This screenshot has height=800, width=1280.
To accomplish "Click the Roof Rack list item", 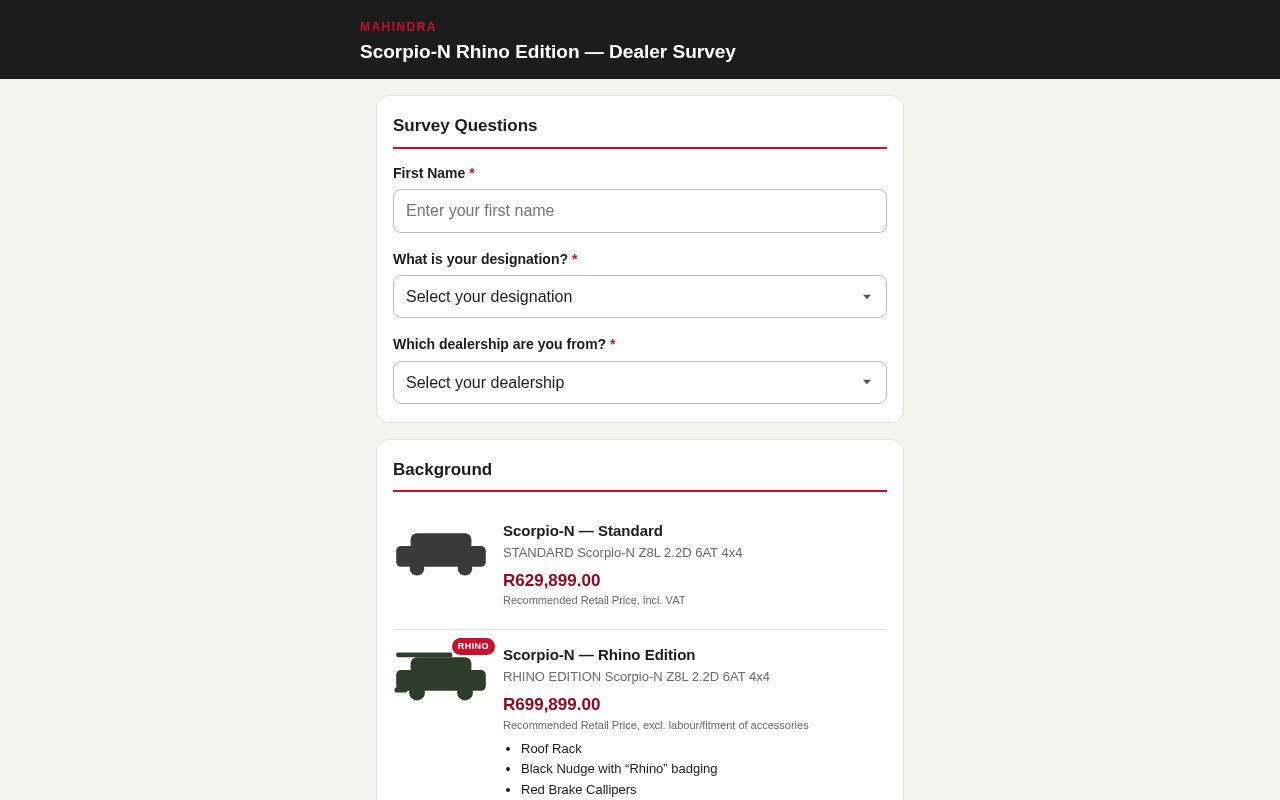I will pos(551,749).
